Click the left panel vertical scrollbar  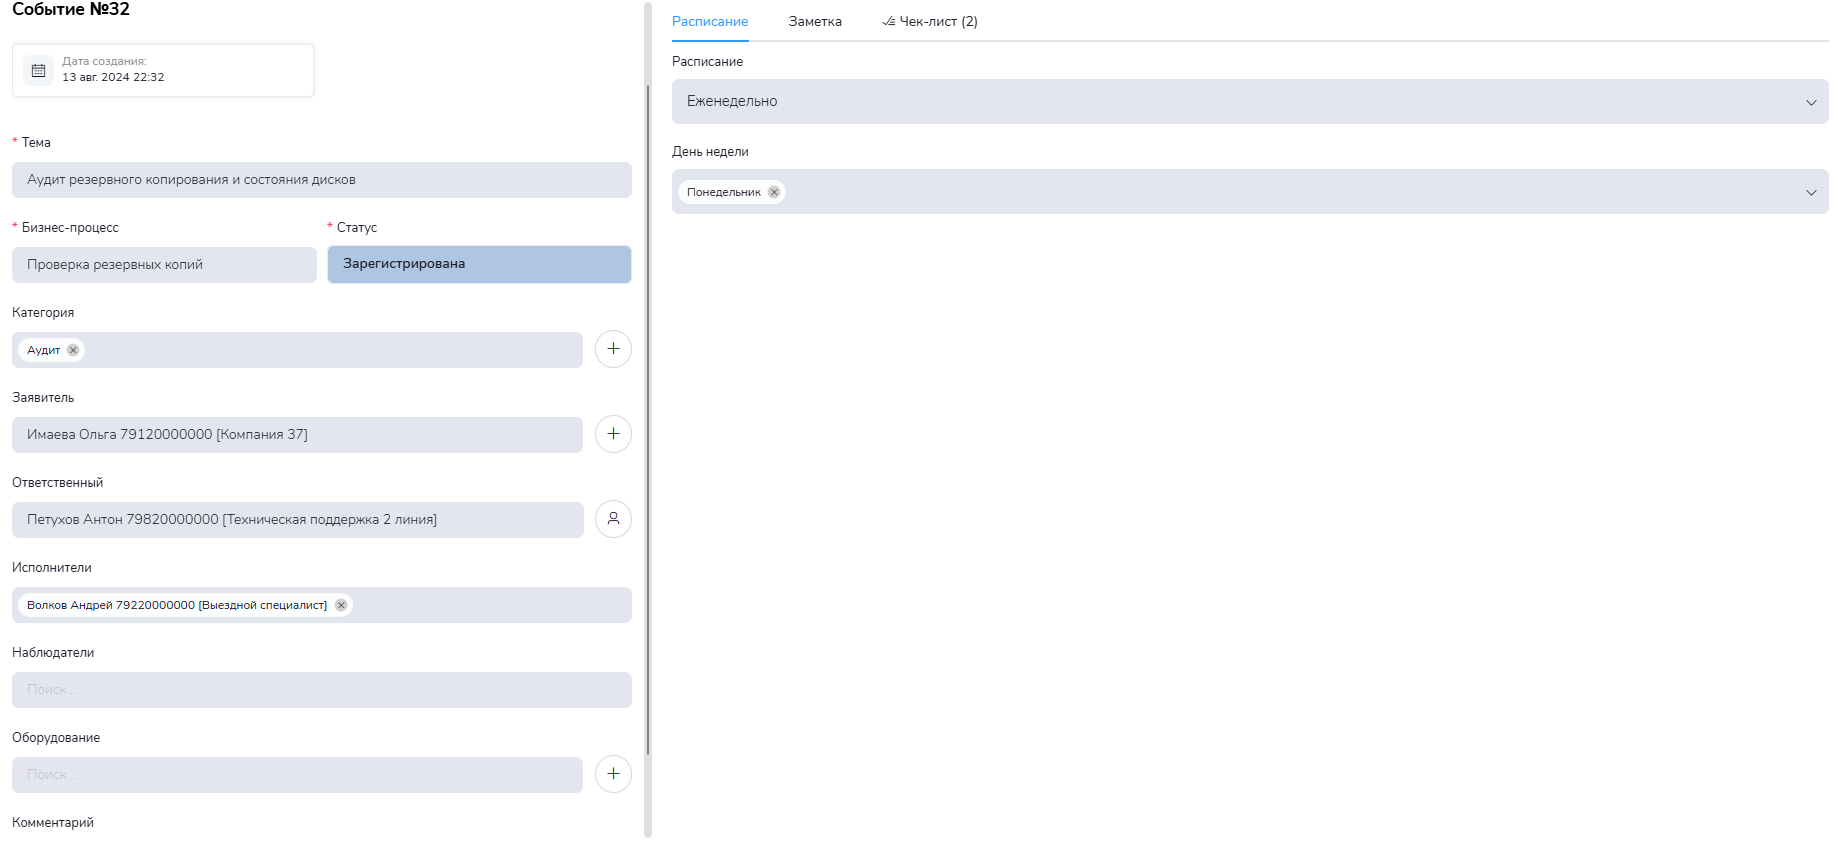(648, 420)
